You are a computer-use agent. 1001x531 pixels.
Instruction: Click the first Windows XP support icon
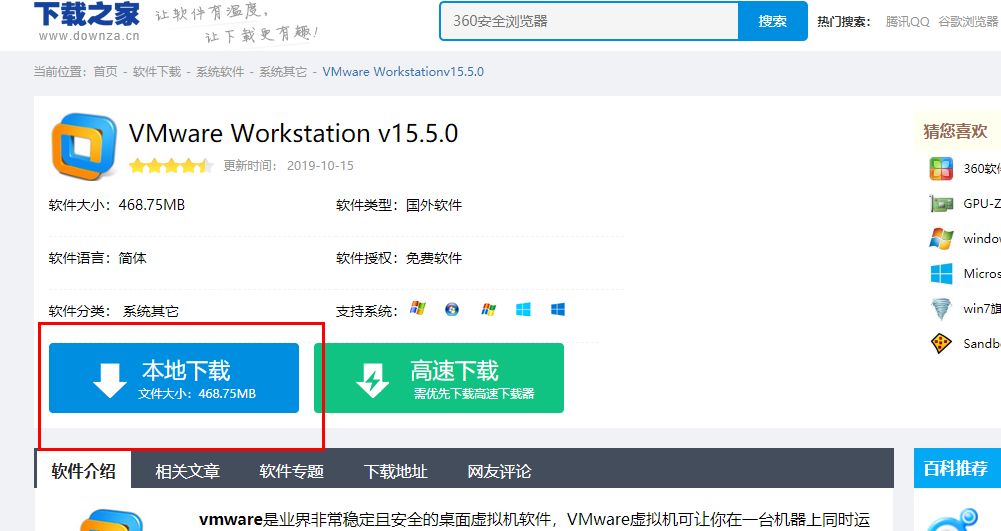pyautogui.click(x=418, y=309)
